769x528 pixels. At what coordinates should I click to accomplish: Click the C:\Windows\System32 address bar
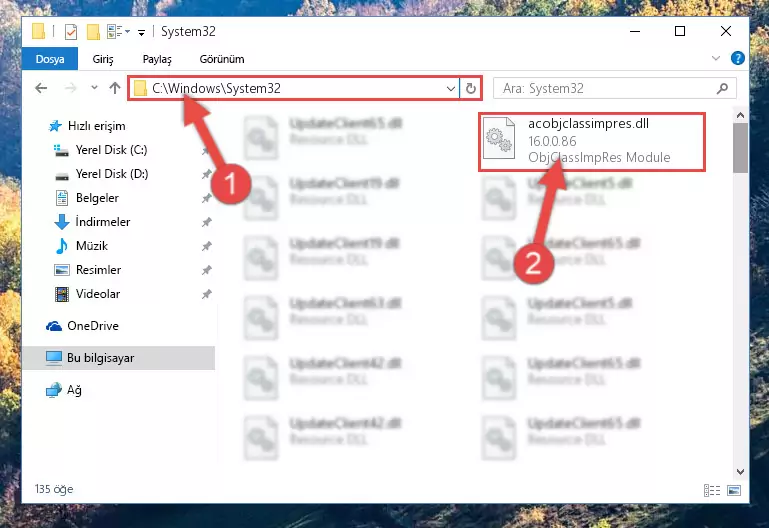(294, 88)
